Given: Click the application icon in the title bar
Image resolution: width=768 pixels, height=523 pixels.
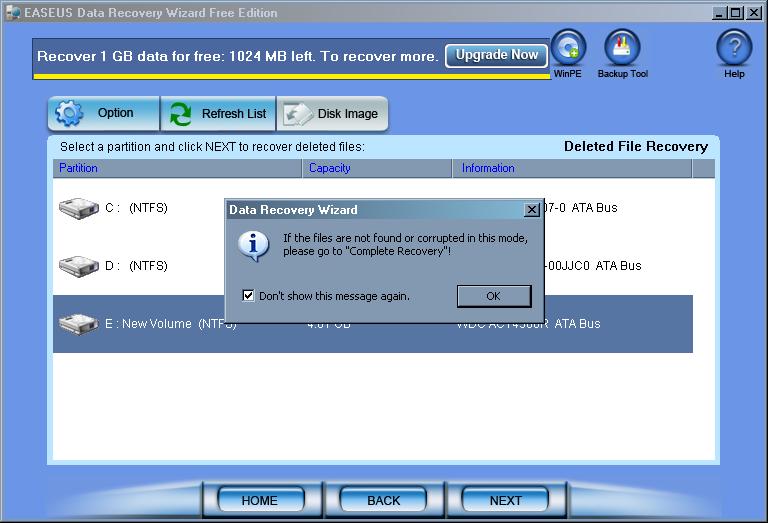Looking at the screenshot, I should point(13,13).
